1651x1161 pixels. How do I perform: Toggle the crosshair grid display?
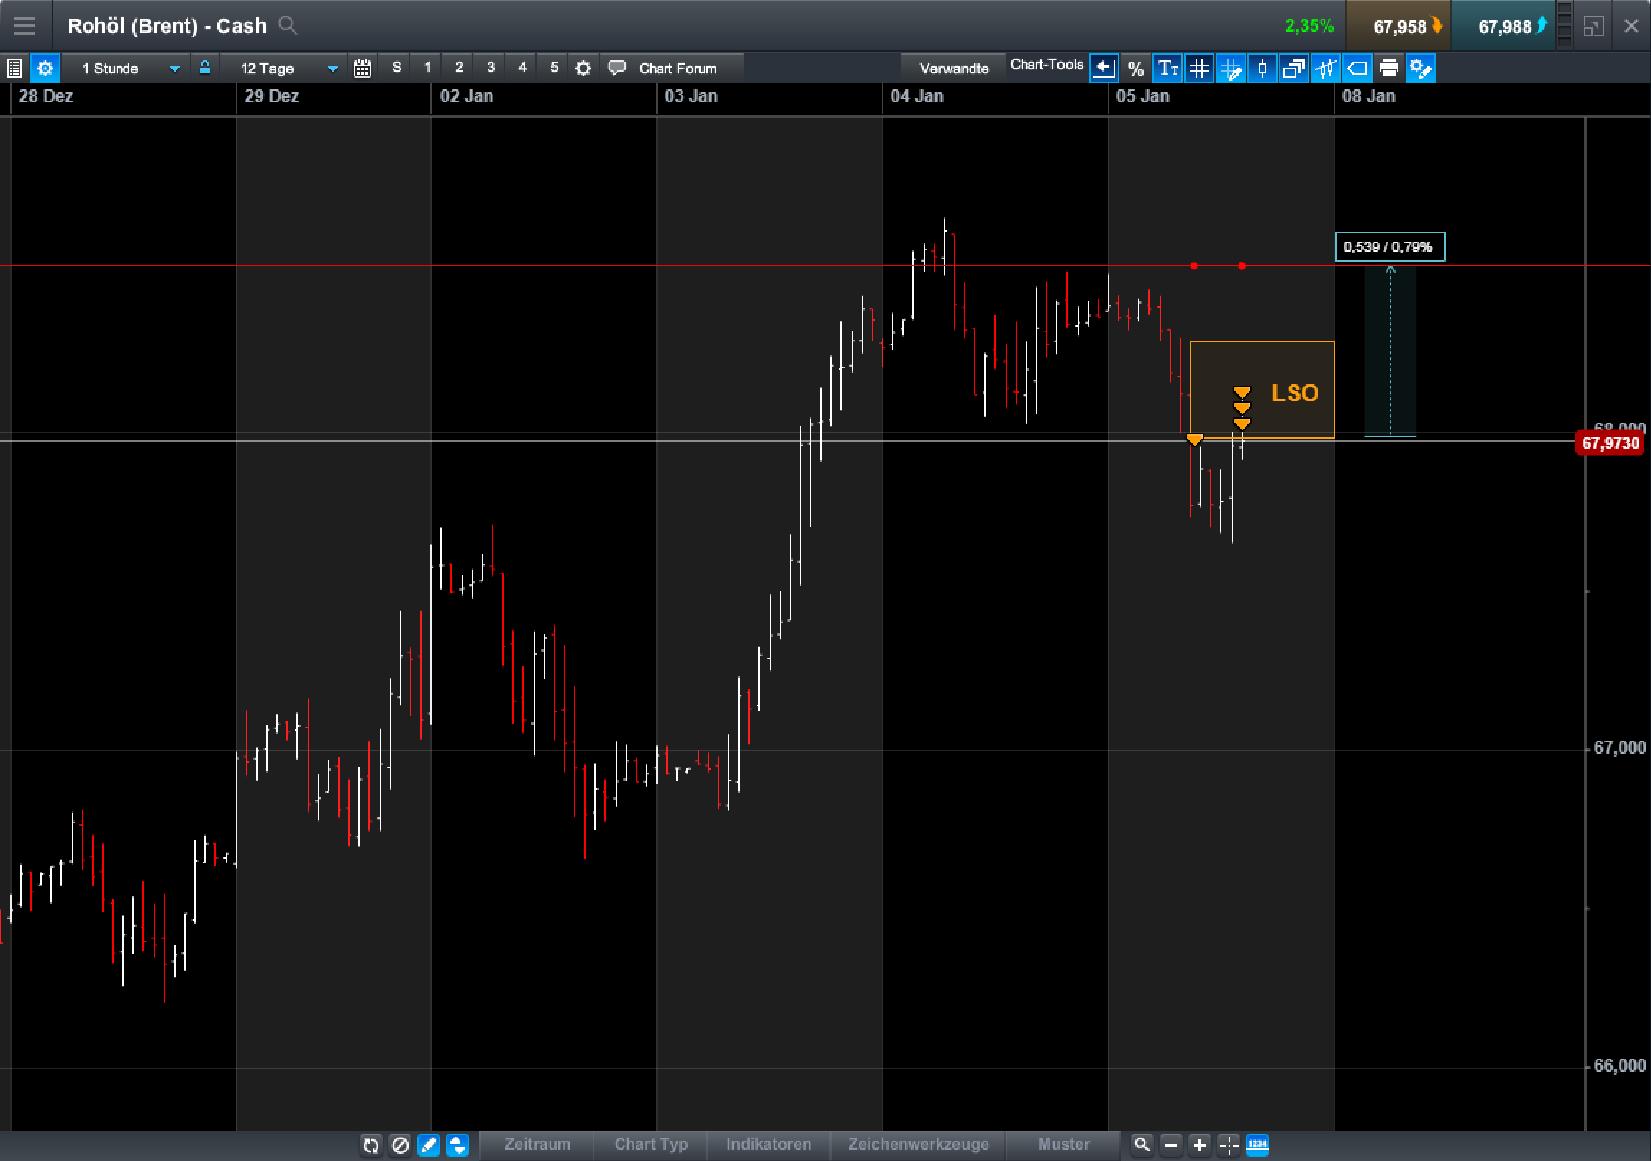click(x=1199, y=68)
